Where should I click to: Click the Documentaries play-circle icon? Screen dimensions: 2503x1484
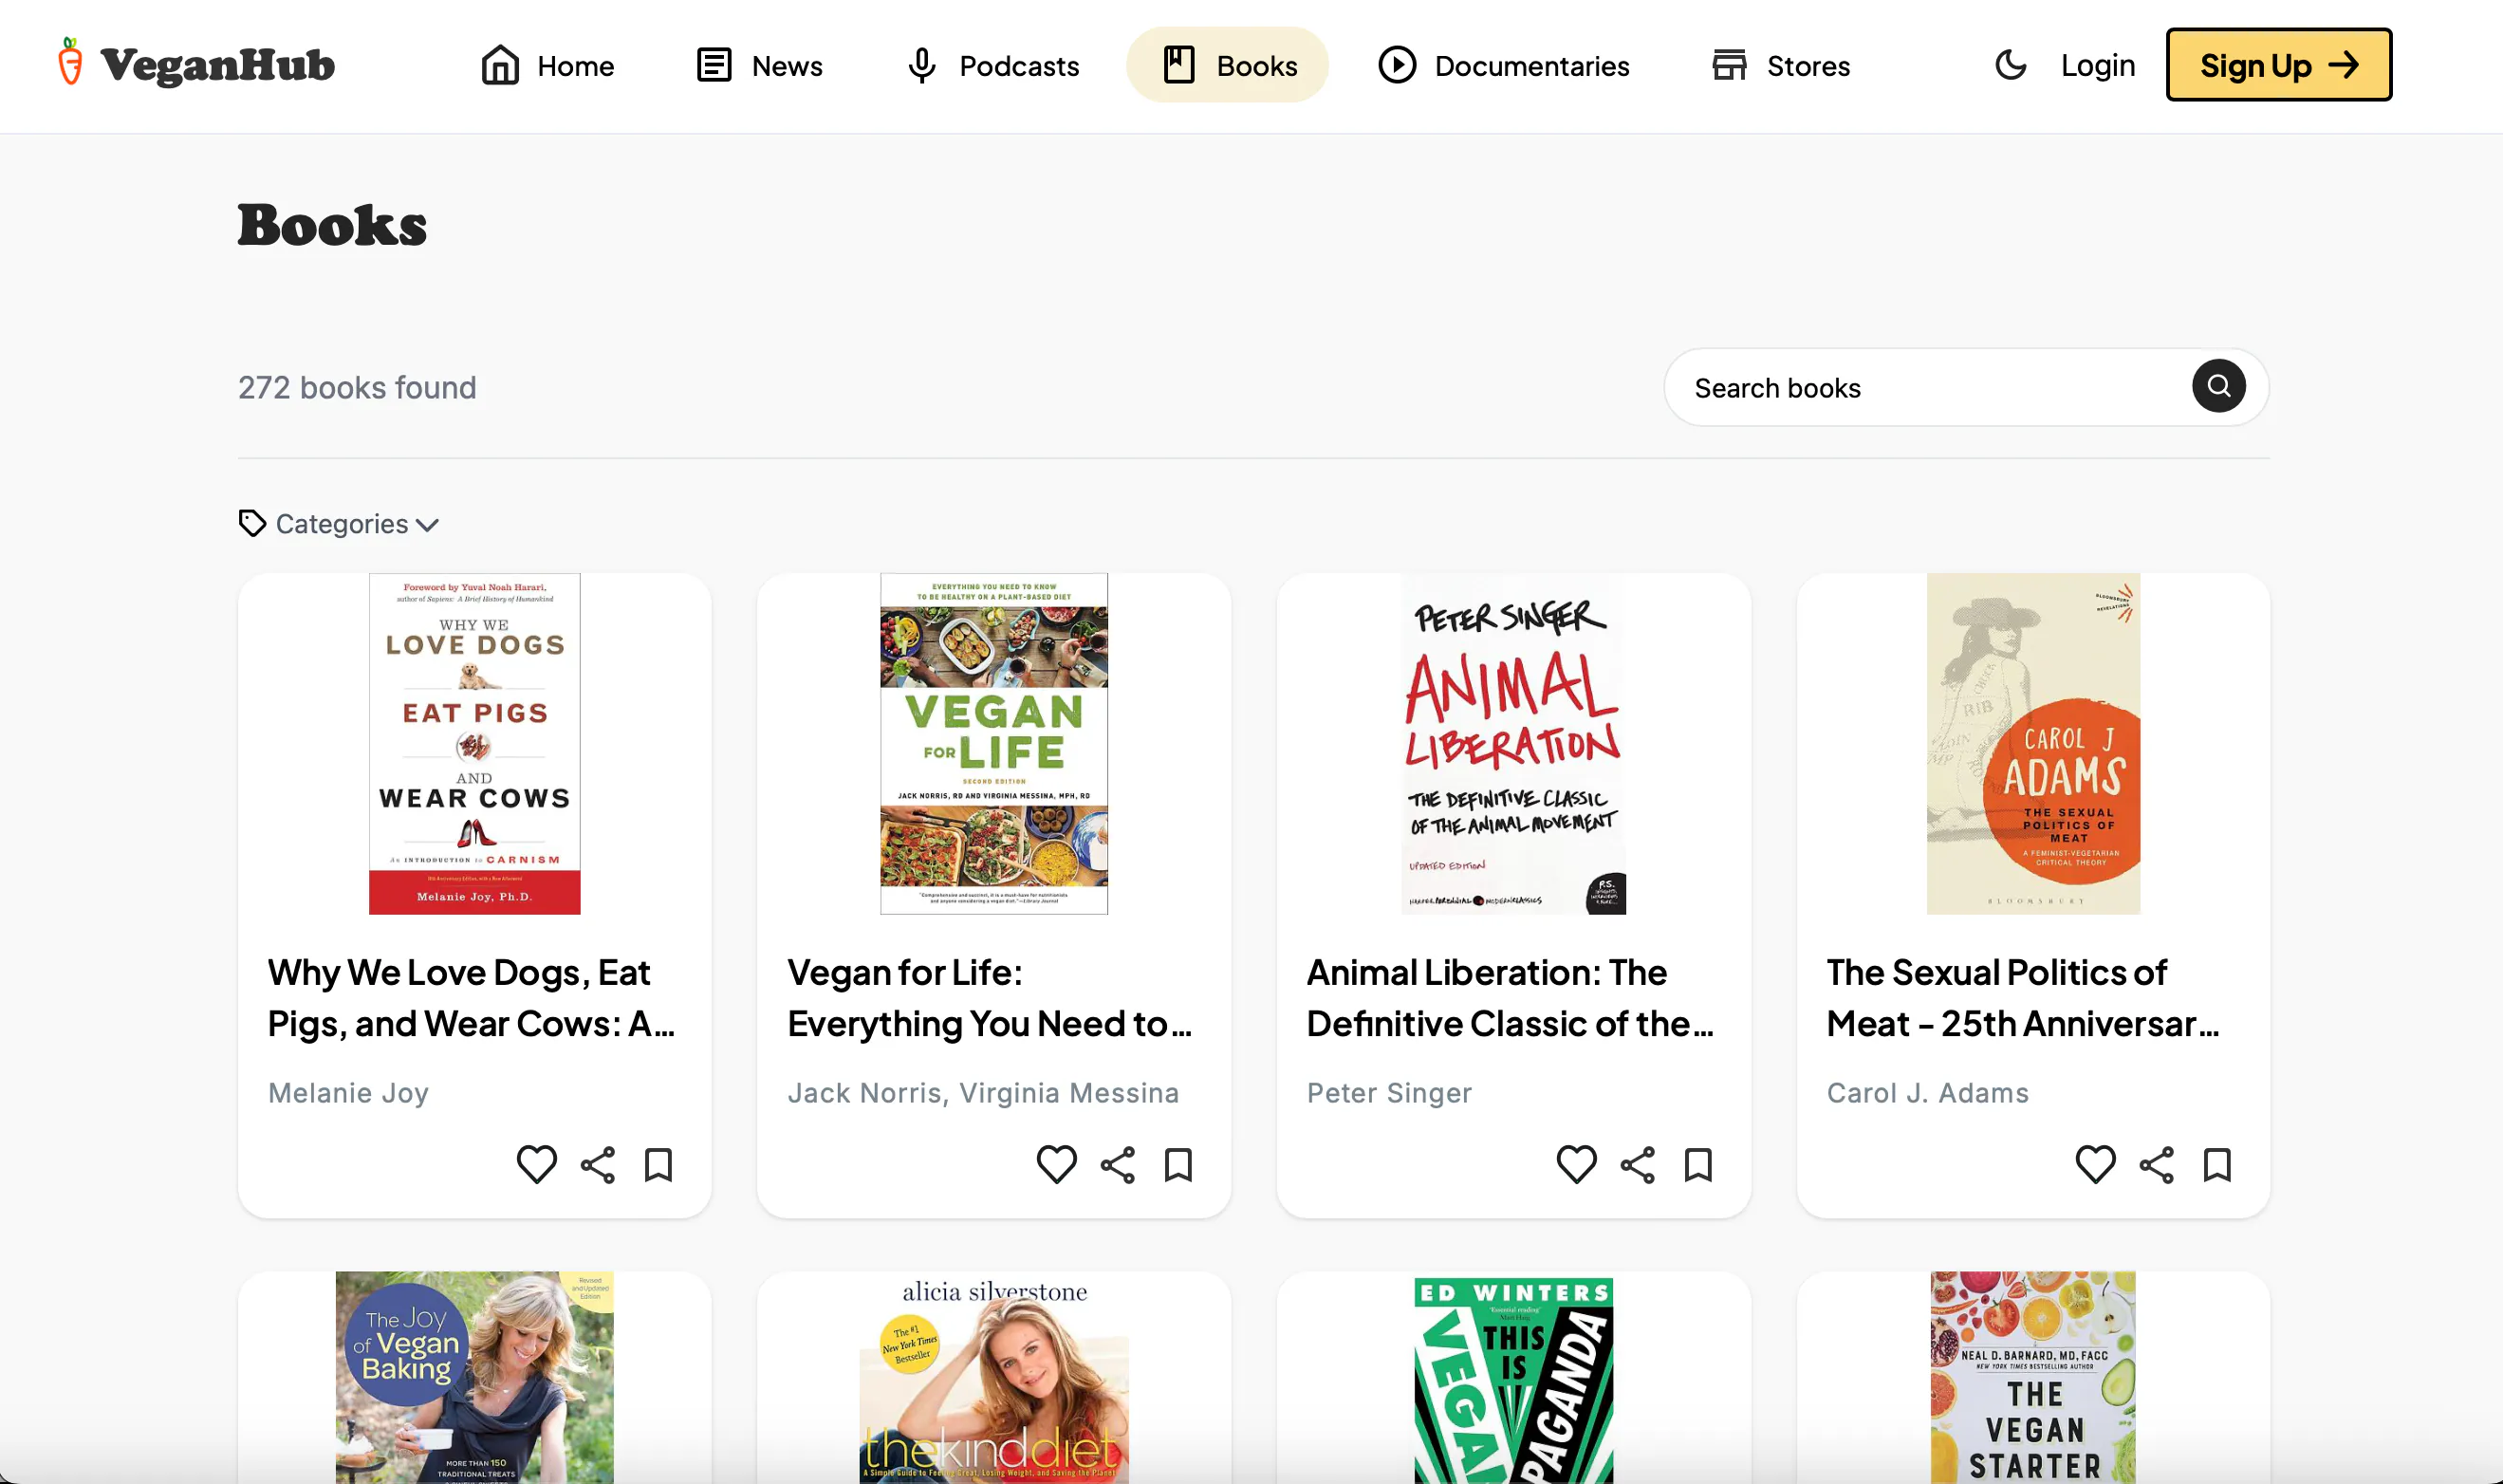coord(1397,65)
